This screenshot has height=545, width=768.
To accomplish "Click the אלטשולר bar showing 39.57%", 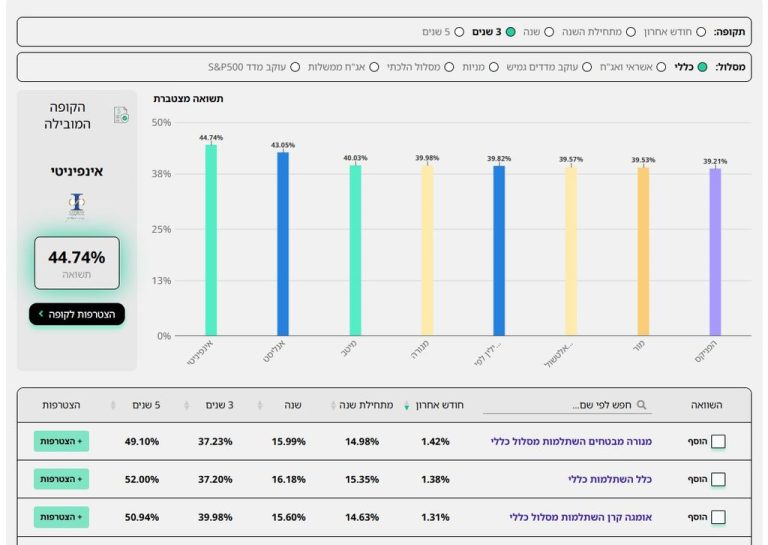I will pyautogui.click(x=571, y=251).
